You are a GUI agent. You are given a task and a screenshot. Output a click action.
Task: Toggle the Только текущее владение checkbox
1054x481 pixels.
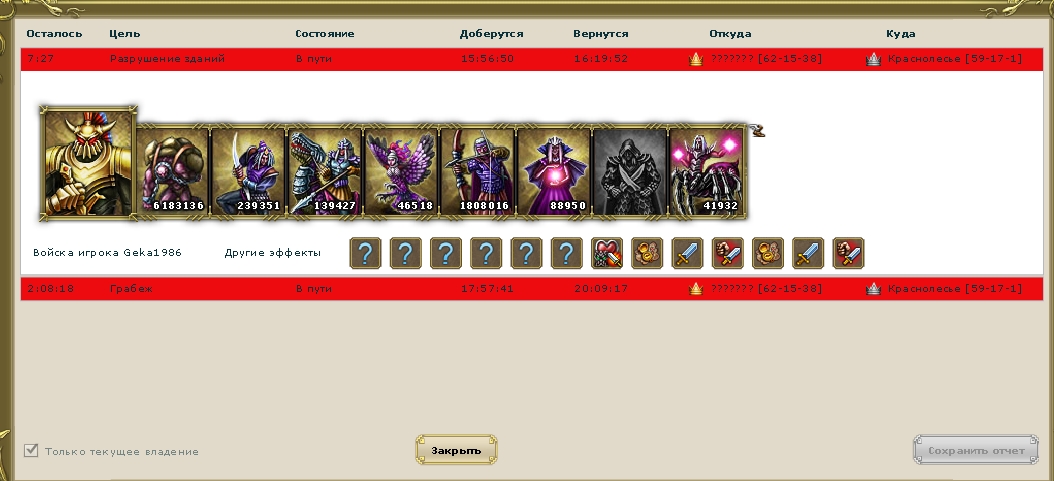point(31,450)
